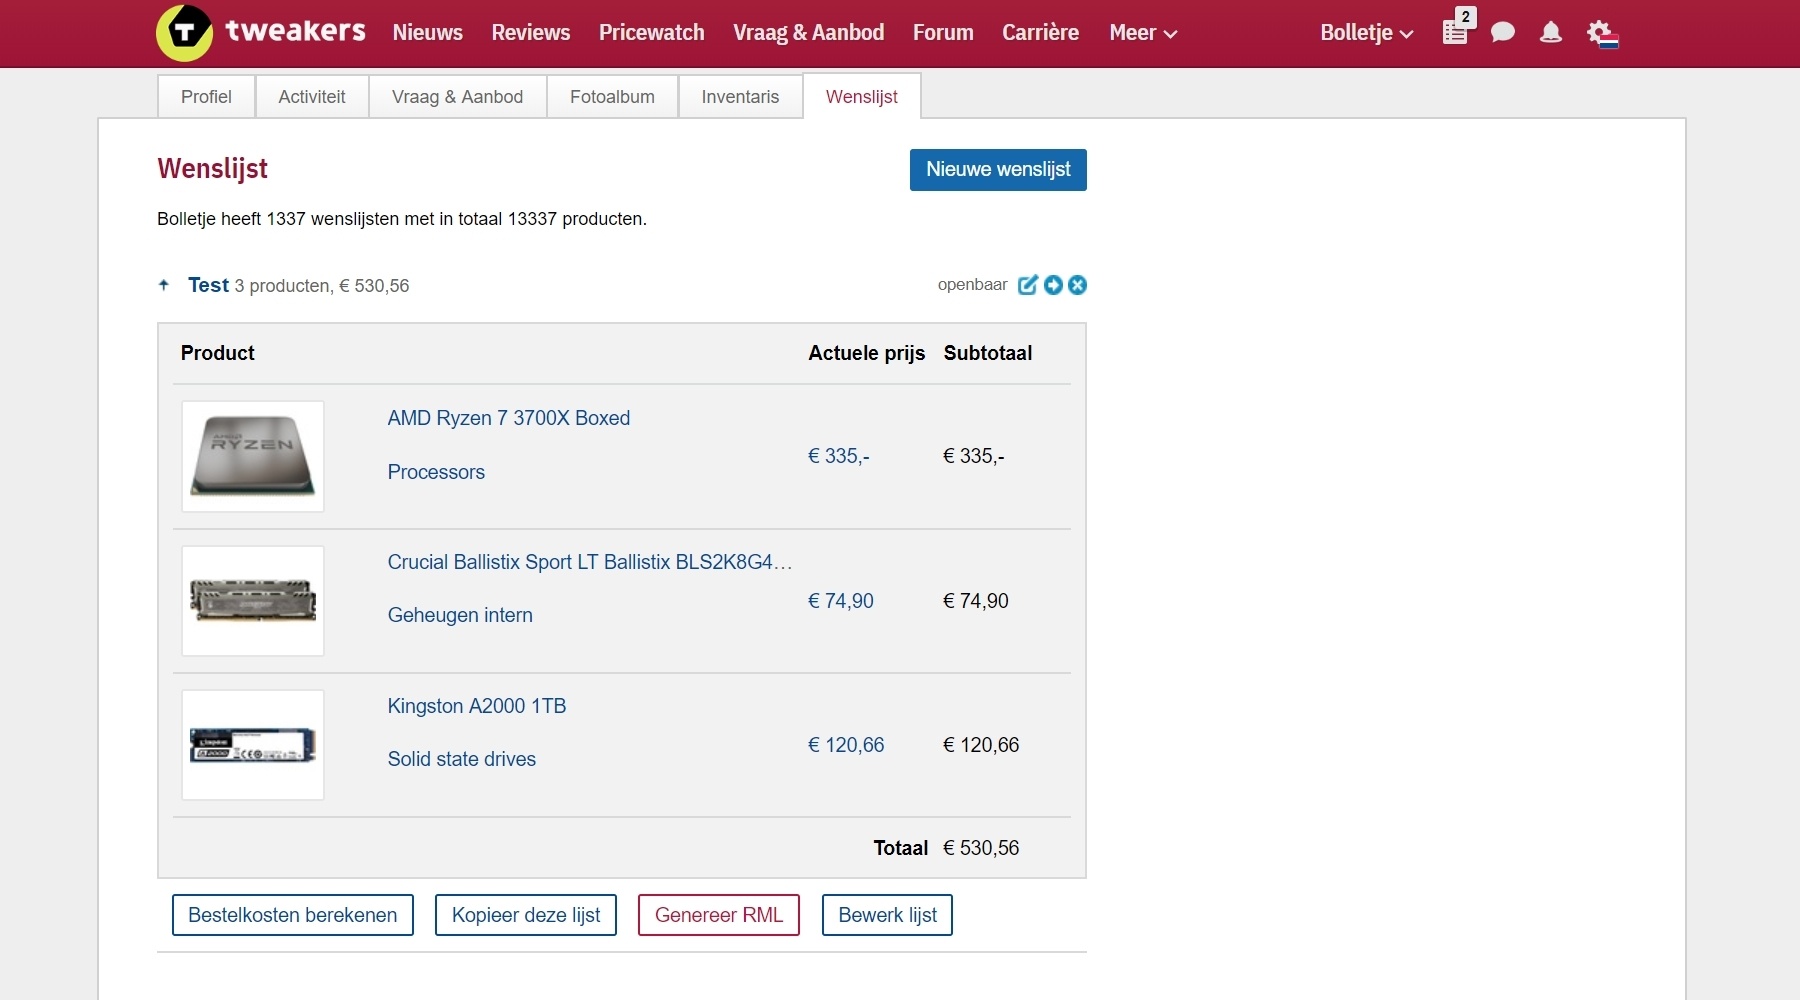Click the Genereer RML button
The width and height of the screenshot is (1800, 1000).
click(718, 915)
